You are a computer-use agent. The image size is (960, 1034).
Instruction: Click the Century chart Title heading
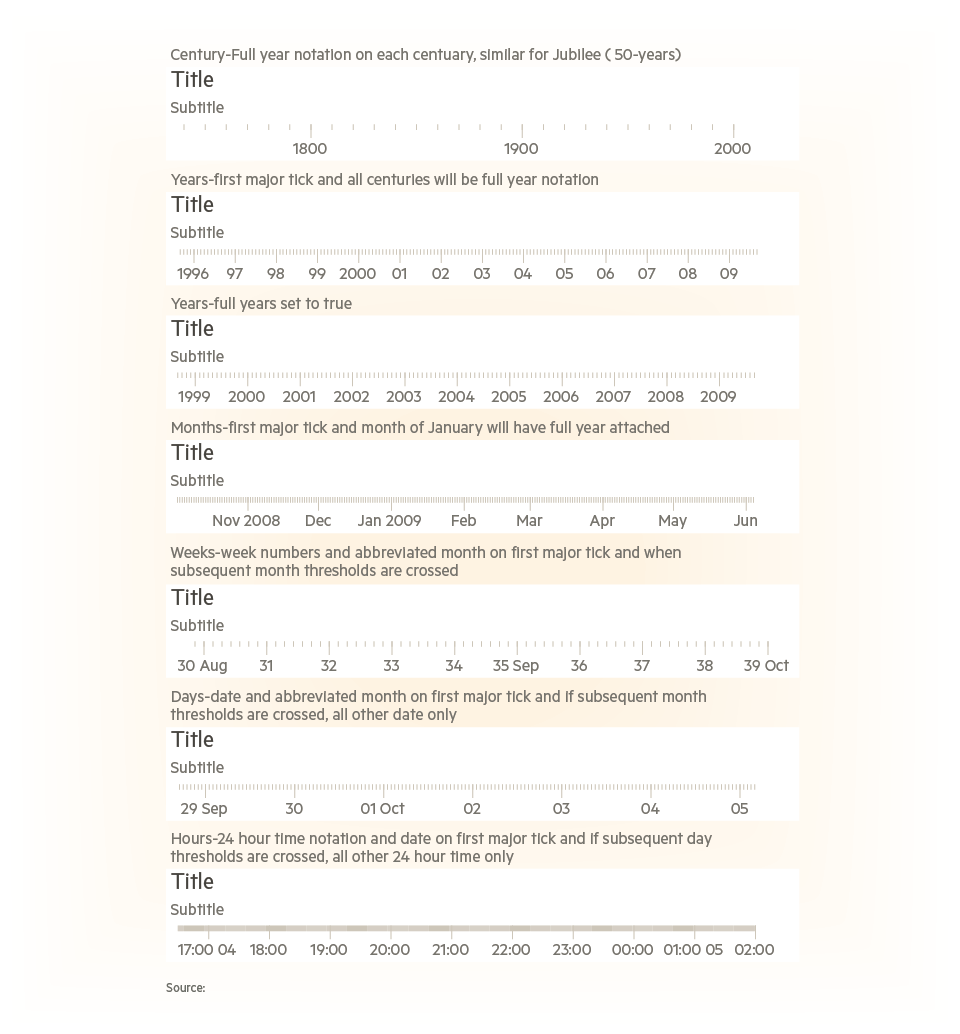(193, 80)
